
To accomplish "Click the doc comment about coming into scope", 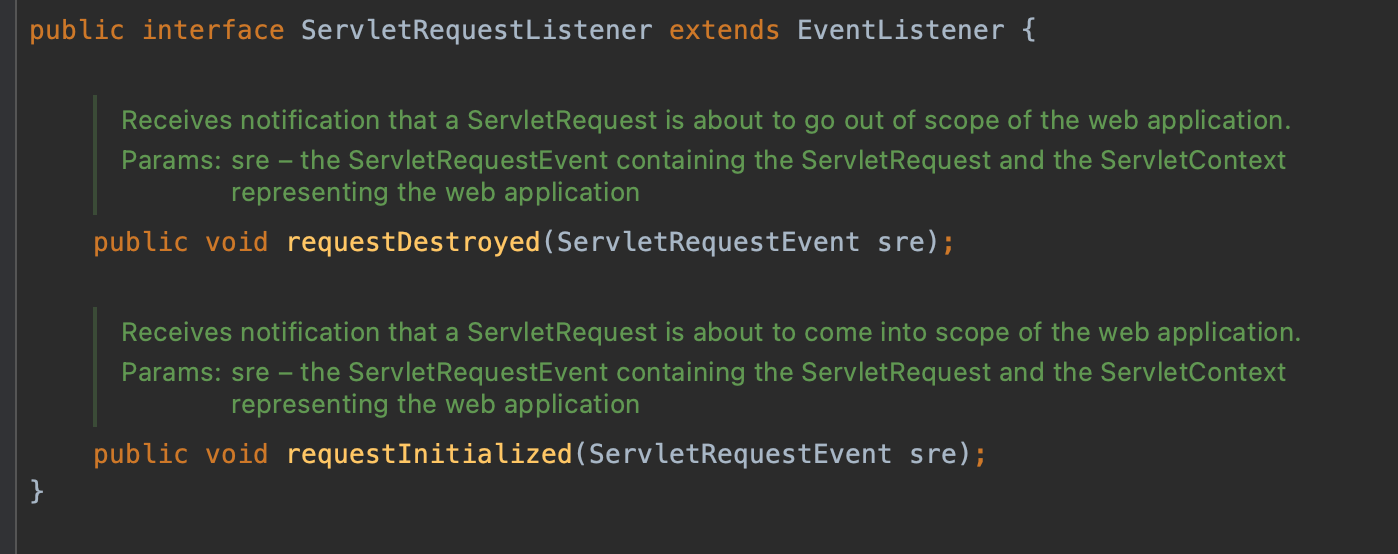I will (x=710, y=333).
